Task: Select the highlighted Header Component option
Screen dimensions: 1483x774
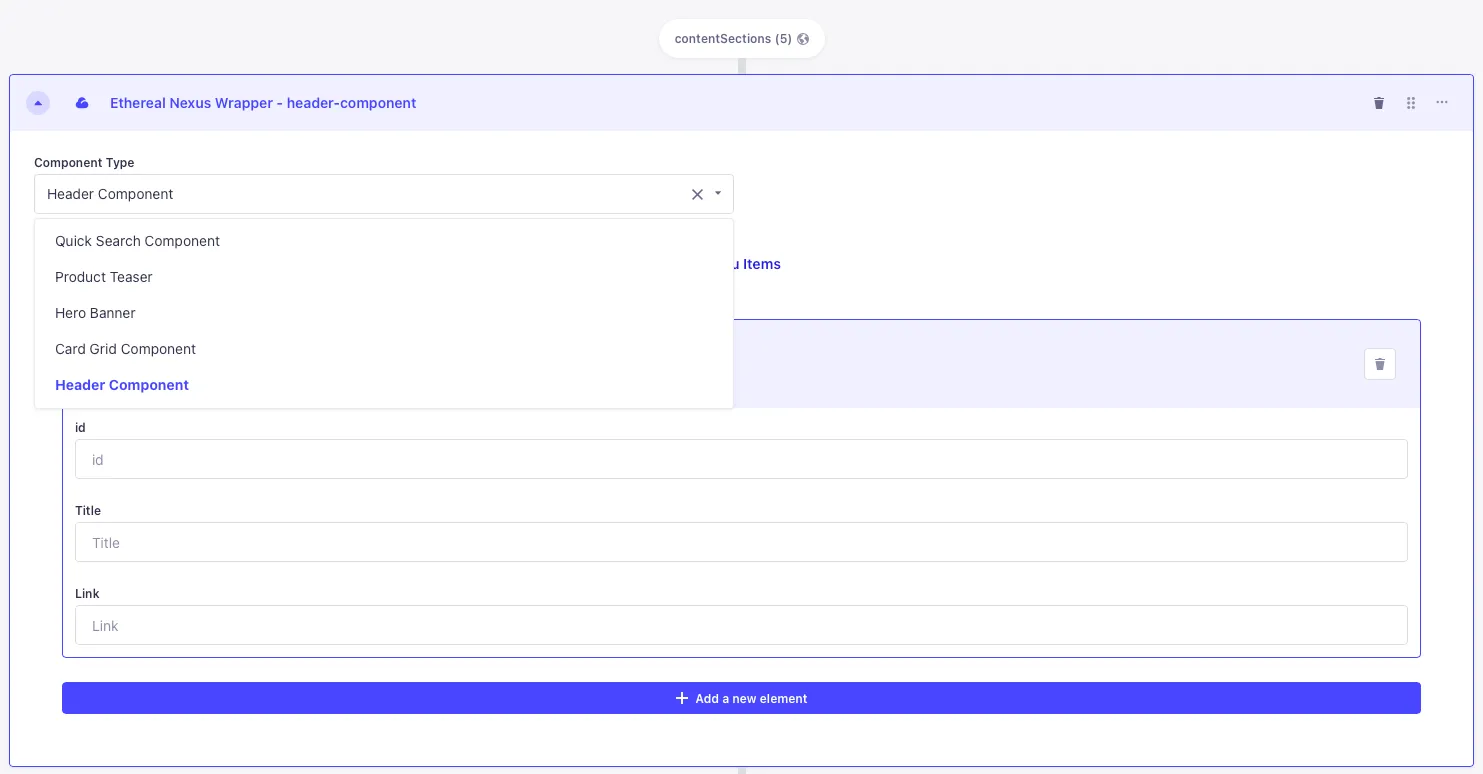Action: click(122, 385)
